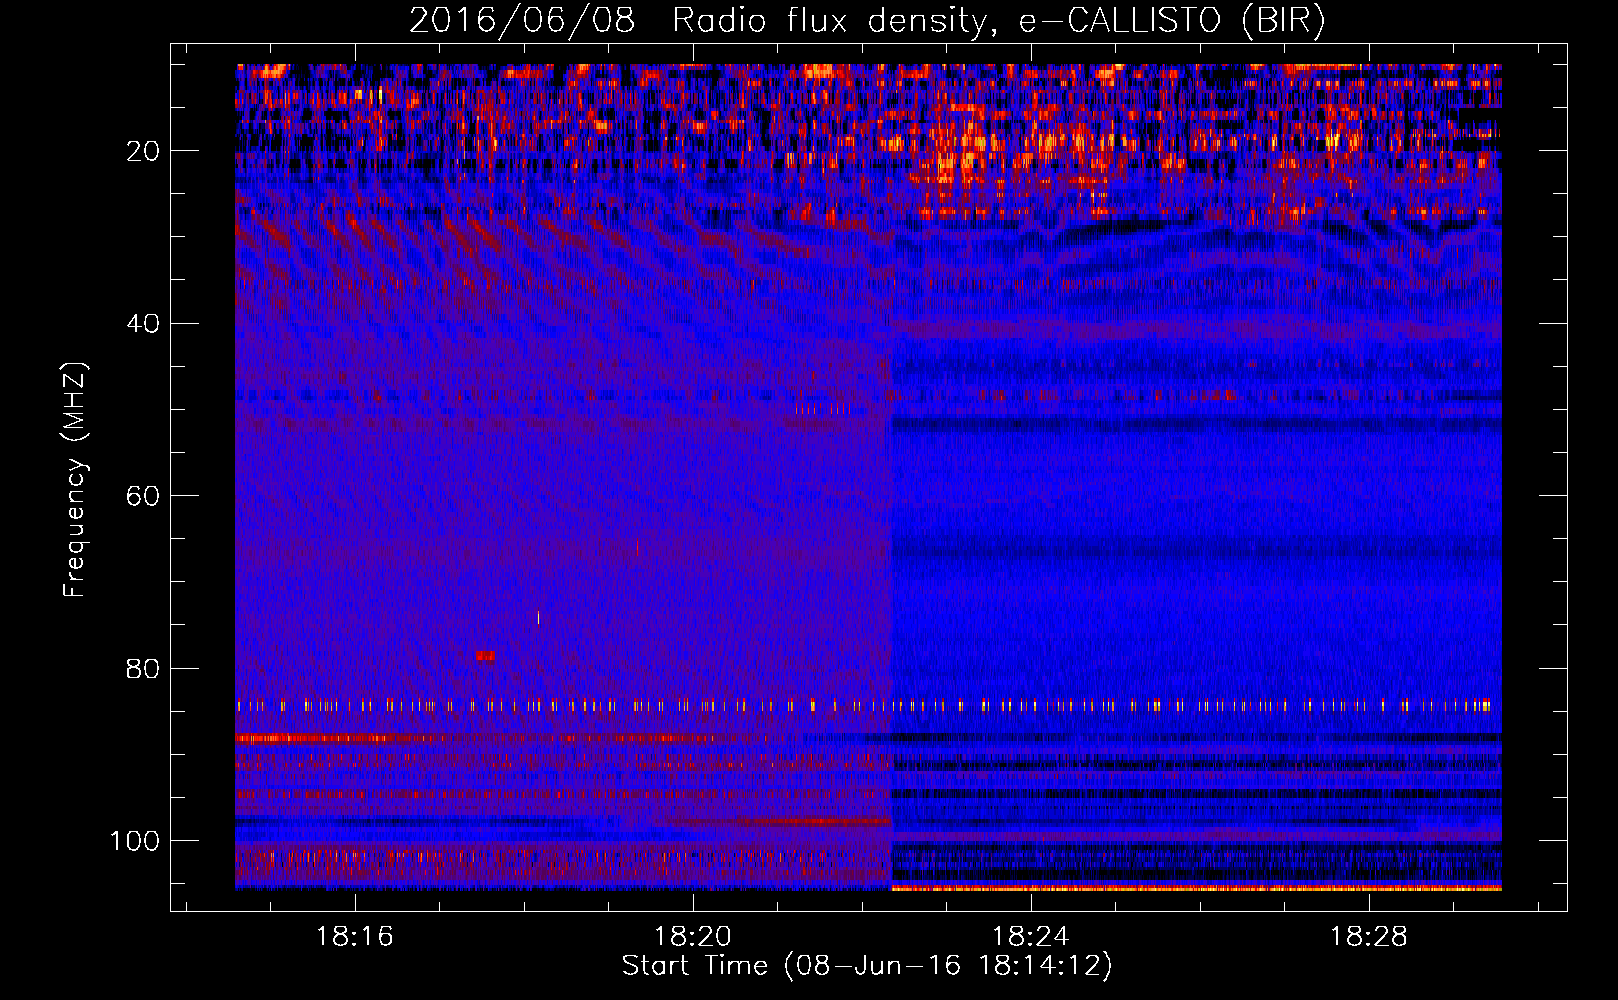Click the 60 MHz frequency tick label
1618x1000 pixels.
pos(143,496)
